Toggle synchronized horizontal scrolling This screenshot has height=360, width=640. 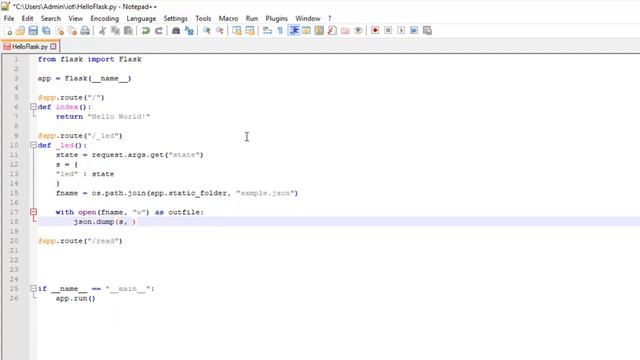250,31
